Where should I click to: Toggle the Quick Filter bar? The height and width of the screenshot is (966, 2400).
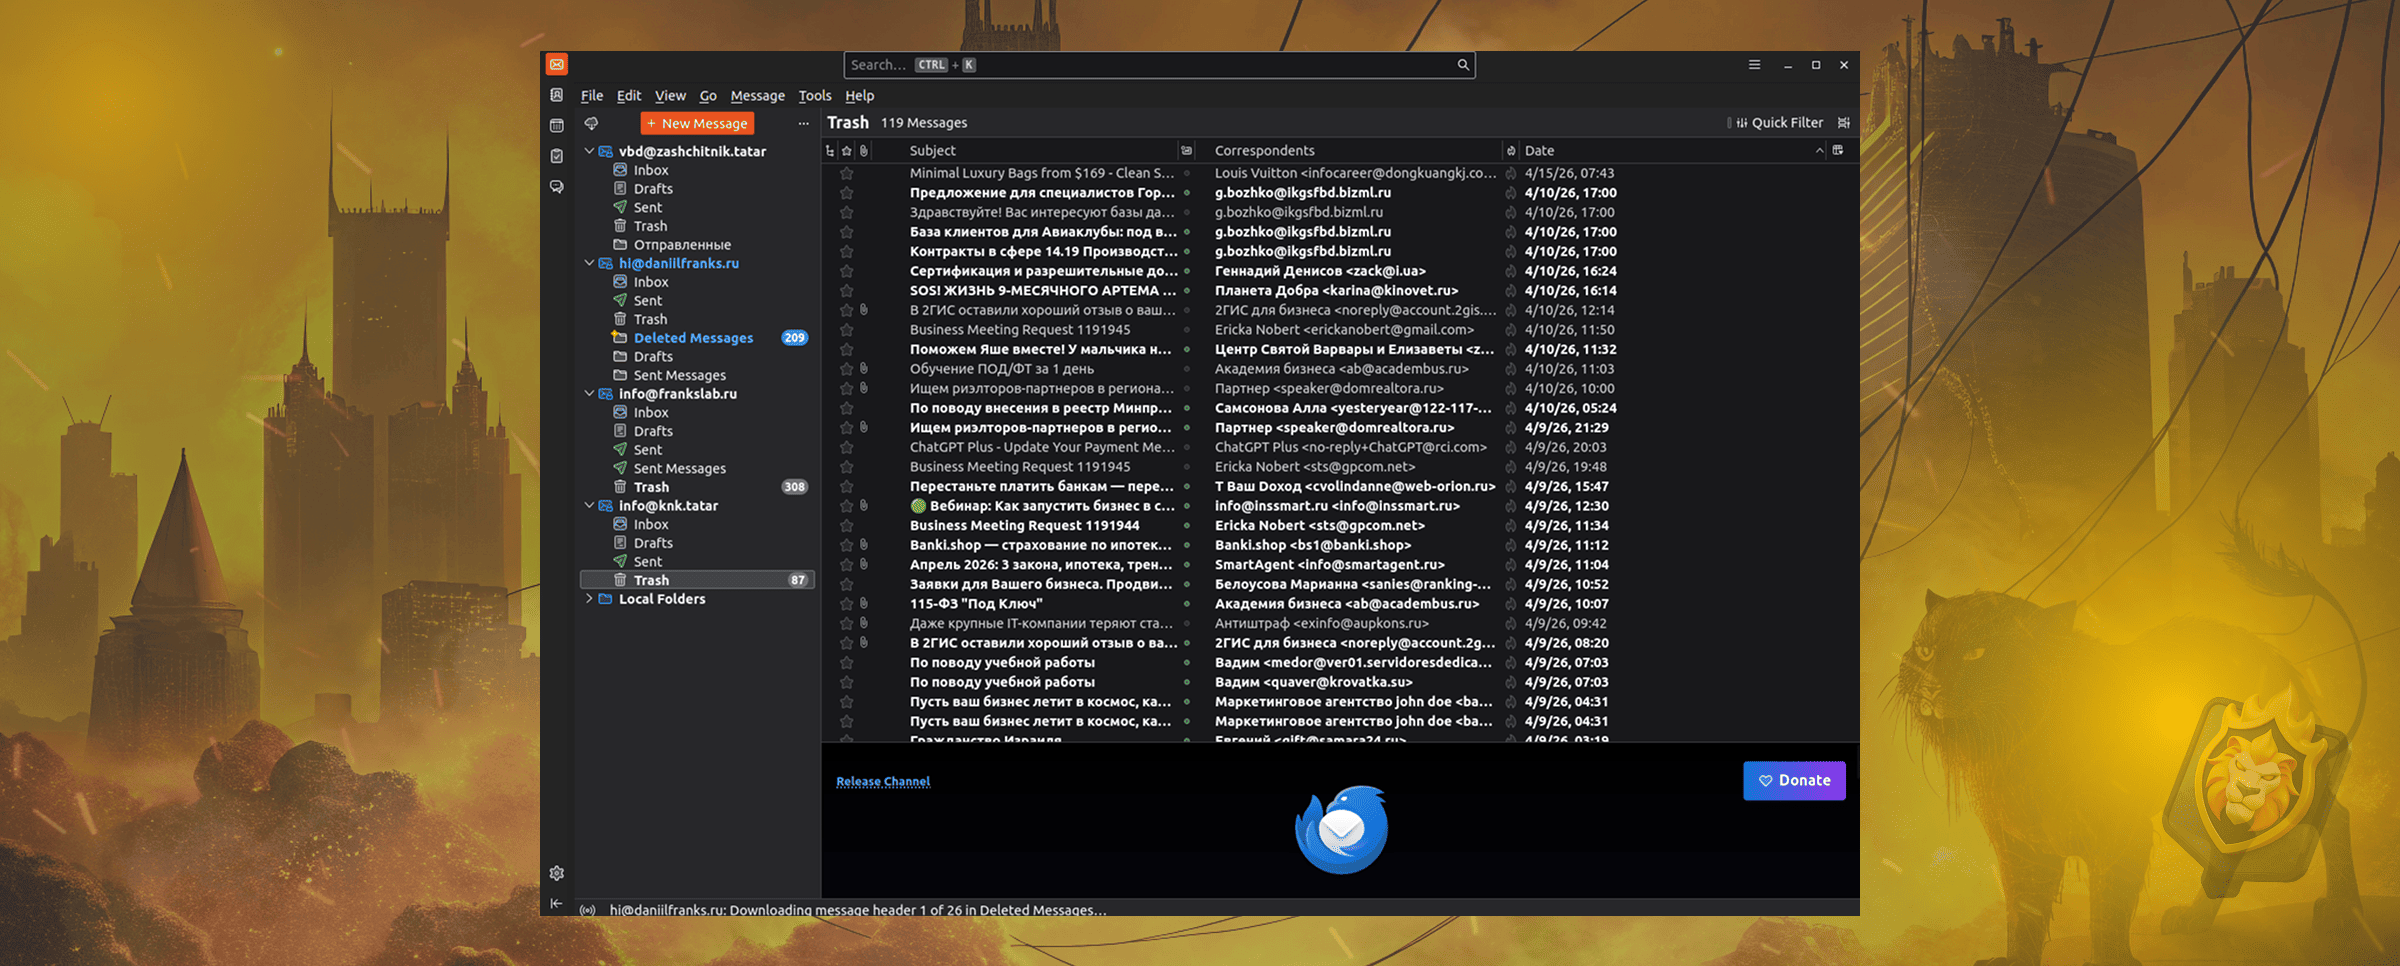[1779, 123]
